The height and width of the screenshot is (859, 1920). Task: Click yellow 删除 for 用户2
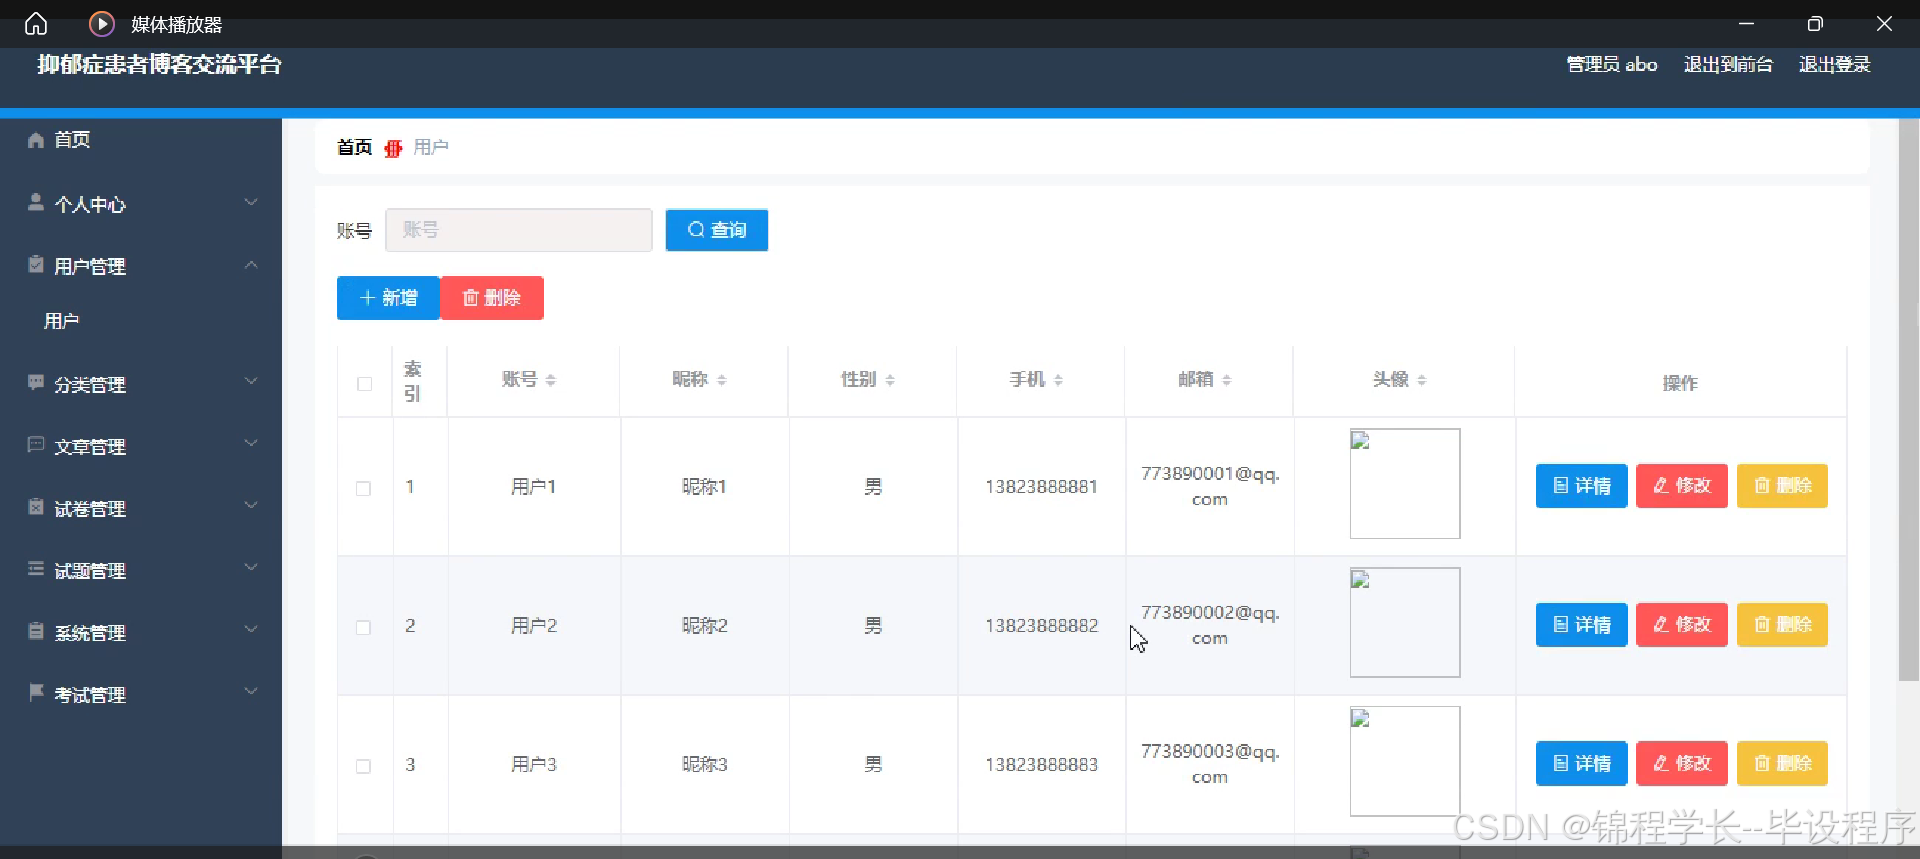pos(1782,625)
